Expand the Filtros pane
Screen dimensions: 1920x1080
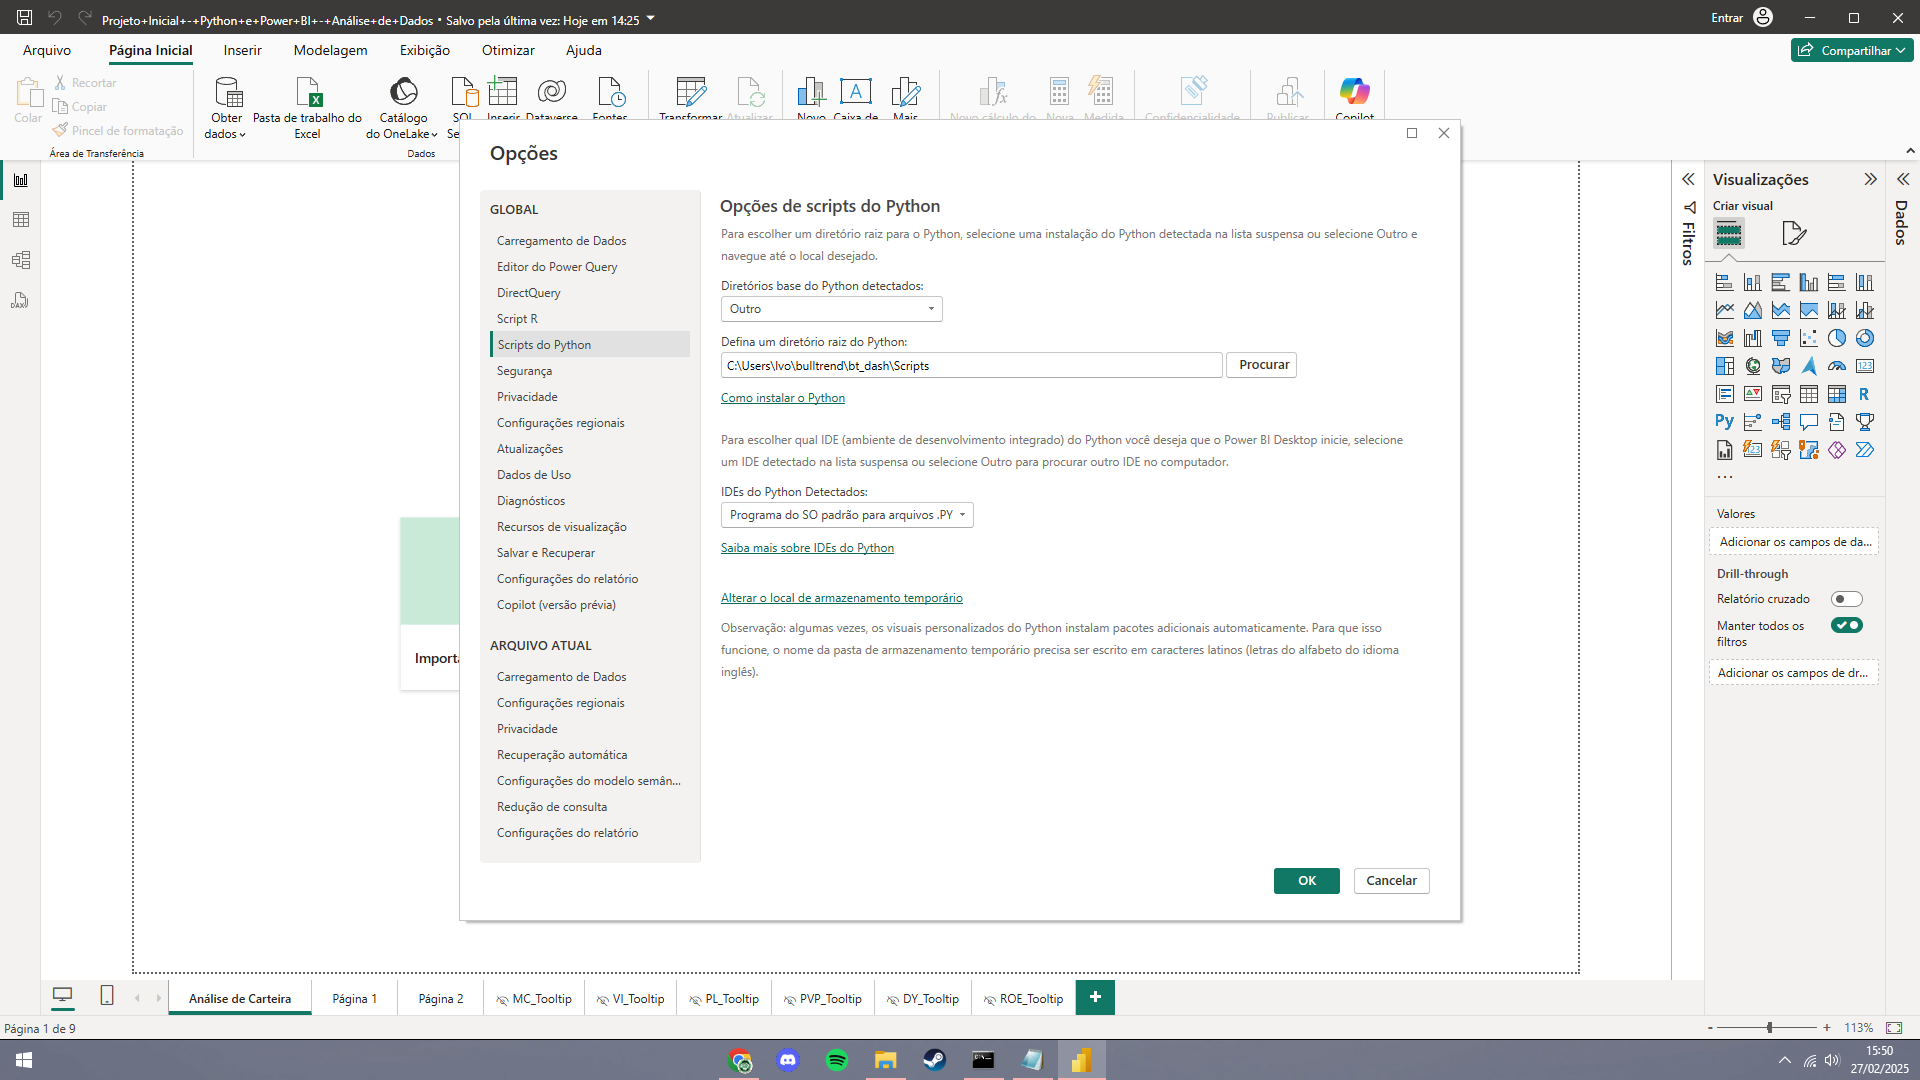tap(1688, 179)
